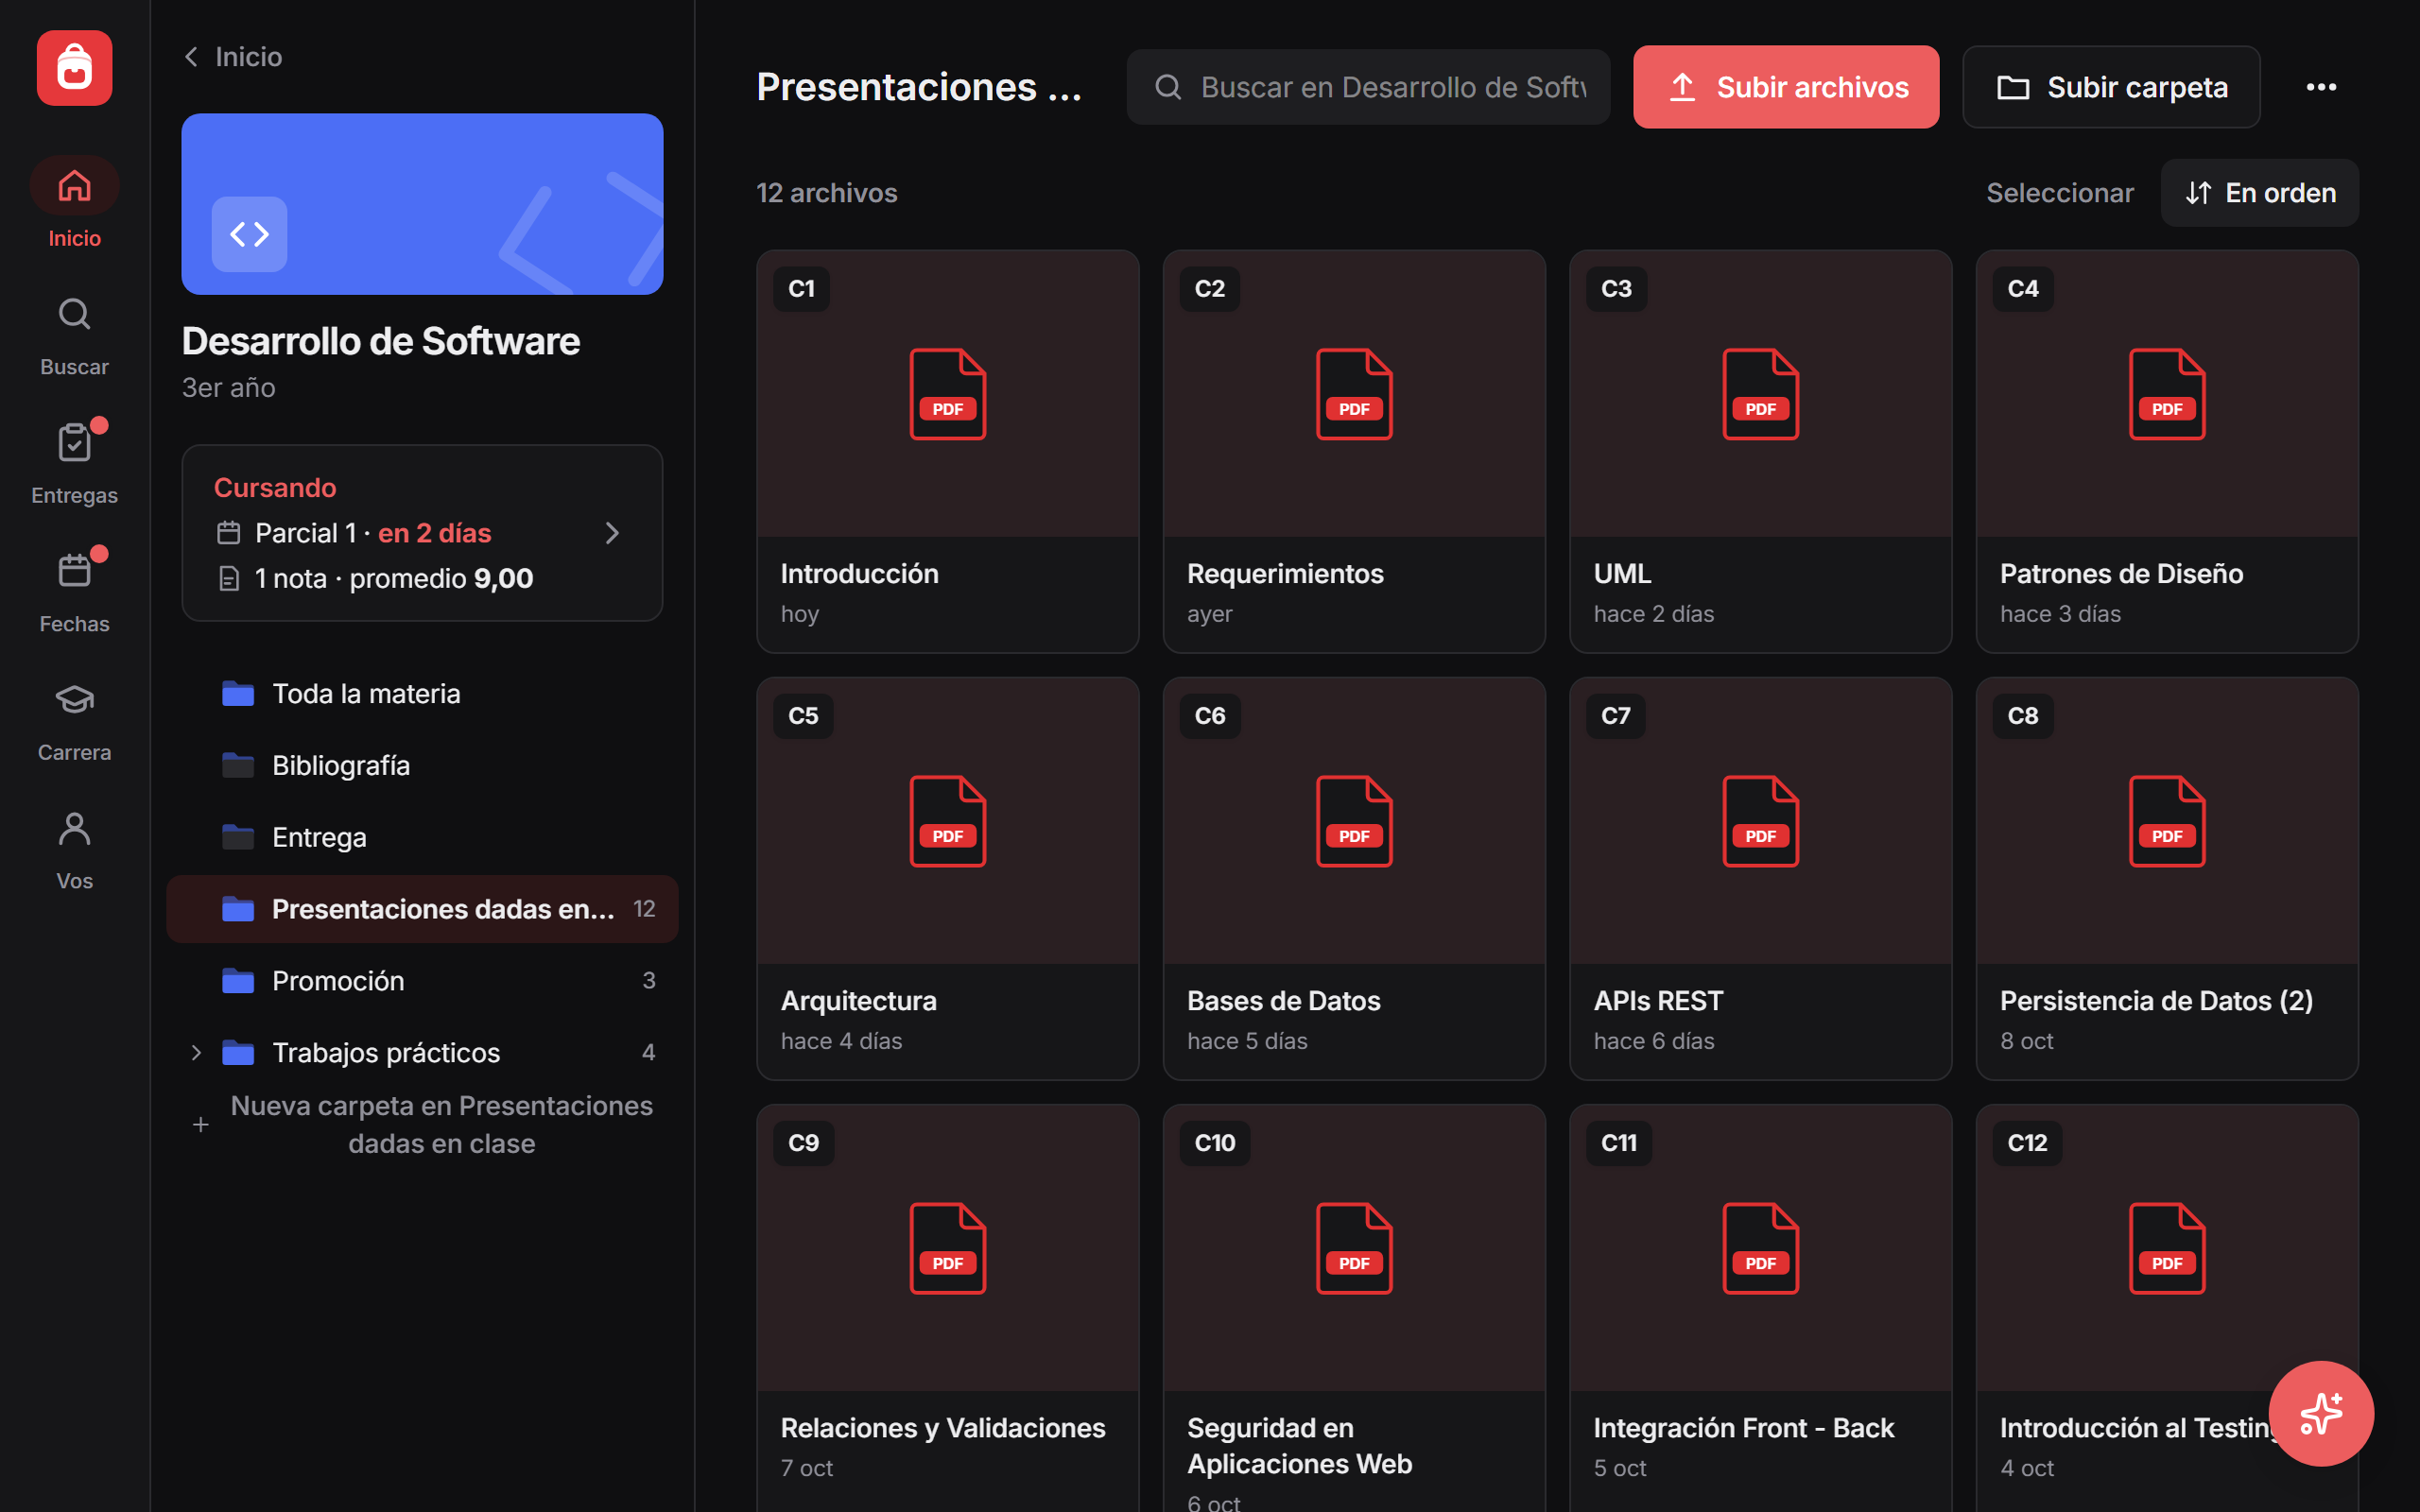Viewport: 2420px width, 1512px height.
Task: Open the UML PDF card
Action: 1760,451
